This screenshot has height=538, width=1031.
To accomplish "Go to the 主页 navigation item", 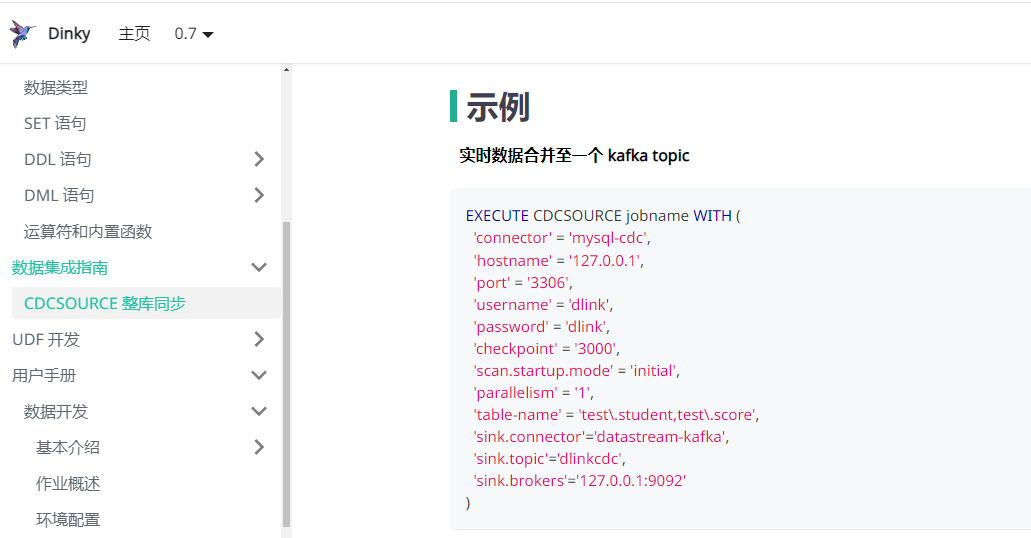I will click(134, 34).
